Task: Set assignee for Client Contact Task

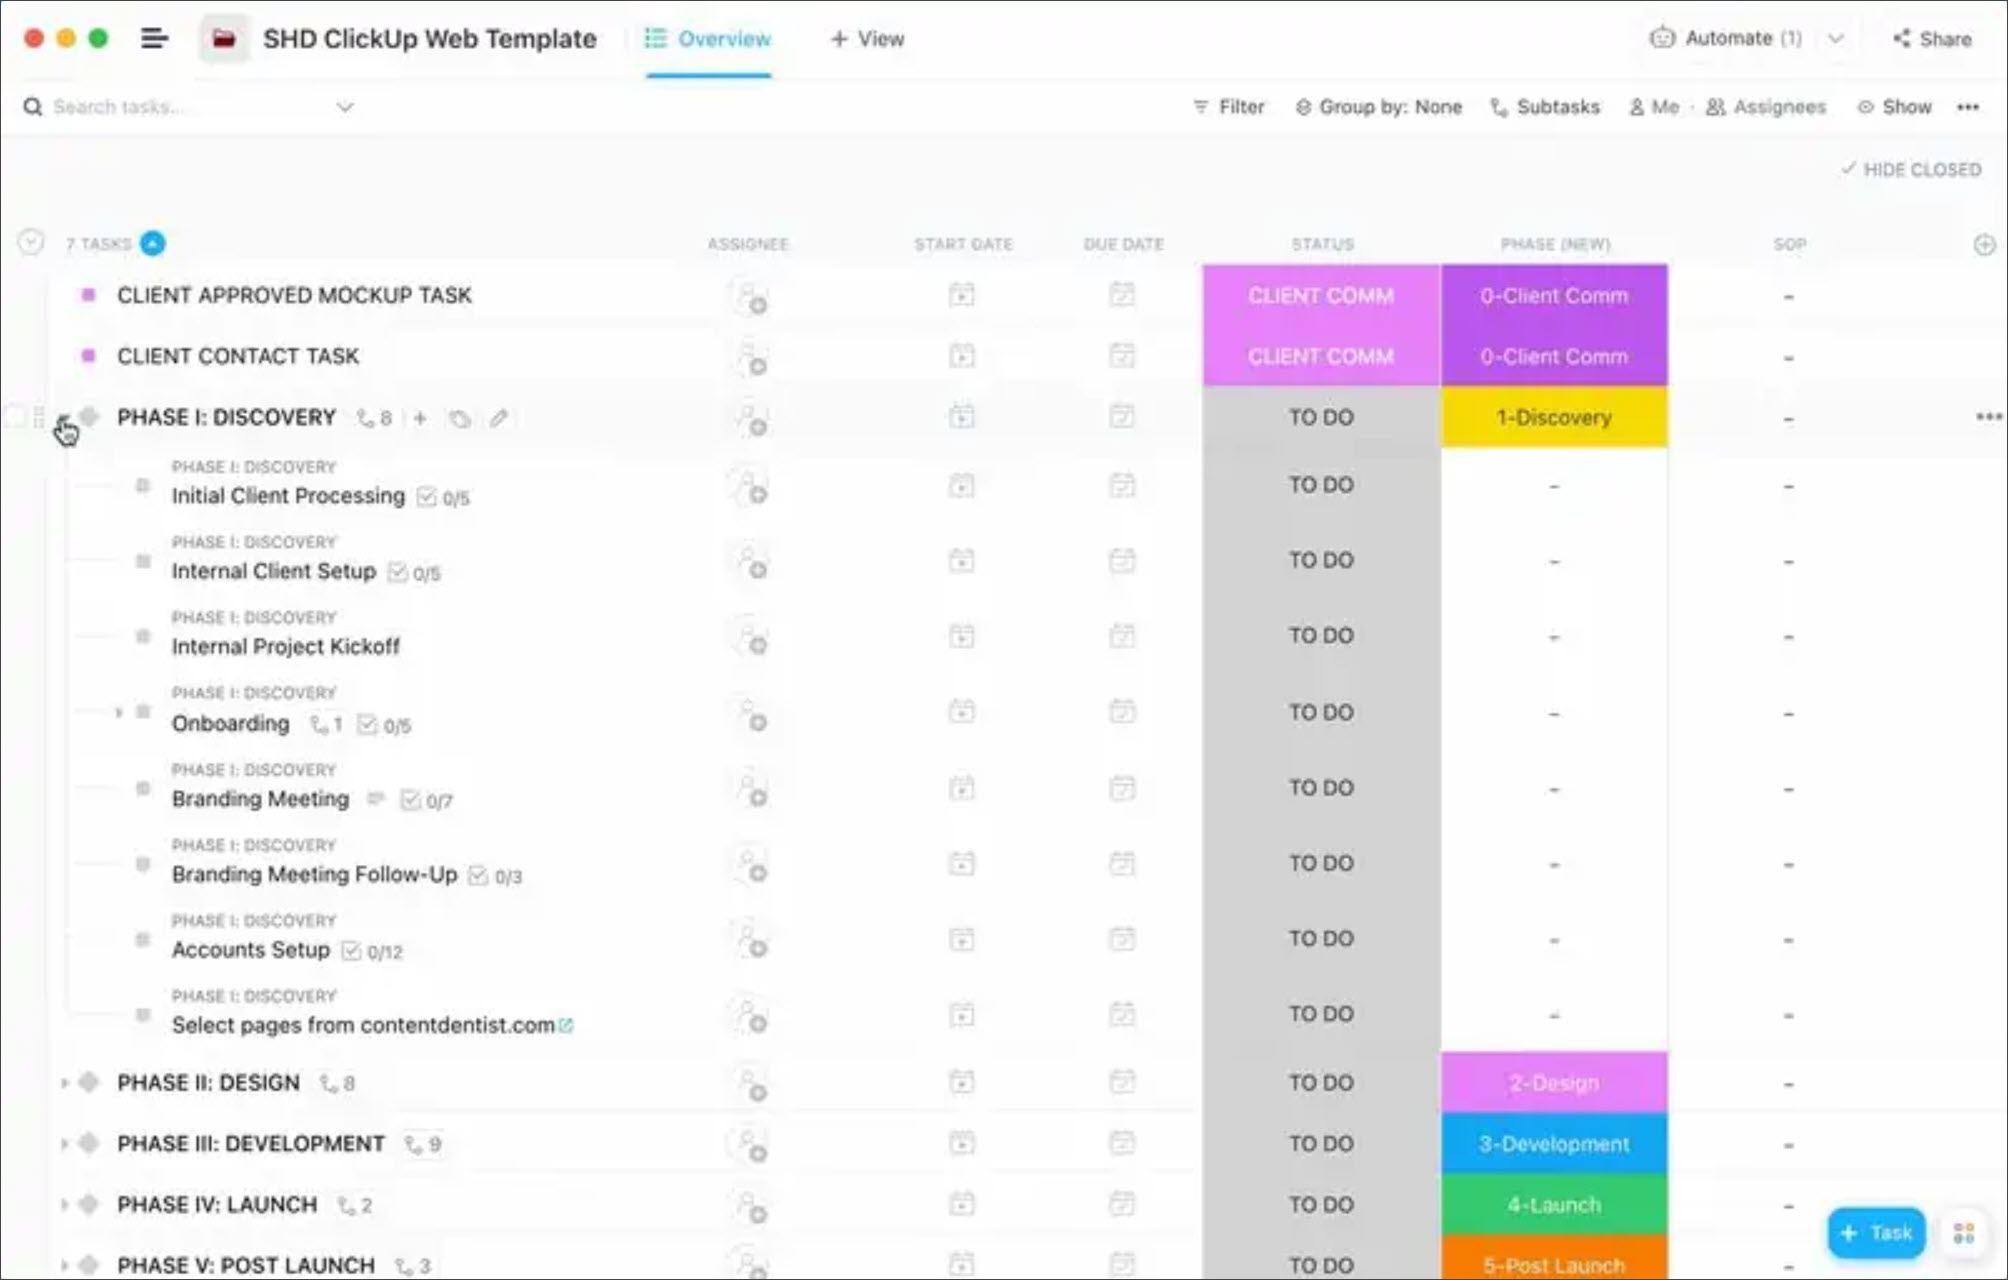Action: click(x=751, y=357)
